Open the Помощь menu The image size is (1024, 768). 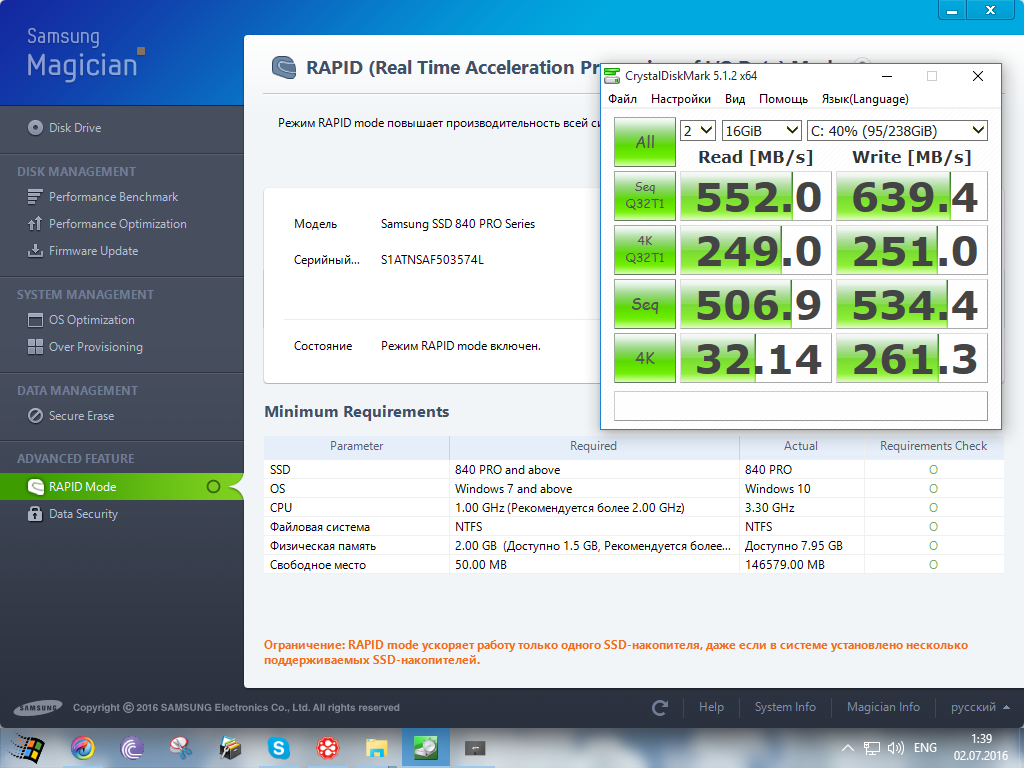(x=783, y=99)
